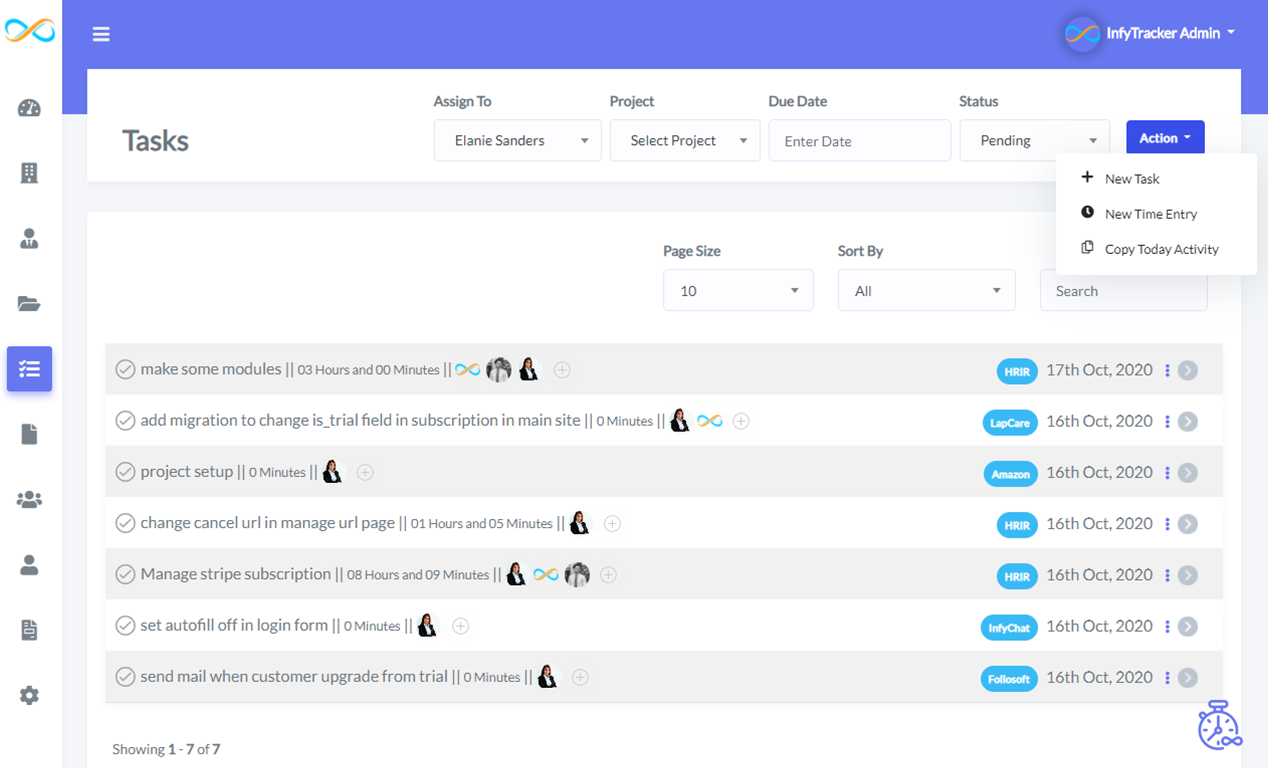The height and width of the screenshot is (768, 1268).
Task: Click the InfyTracker Admin account button
Action: tap(1149, 32)
